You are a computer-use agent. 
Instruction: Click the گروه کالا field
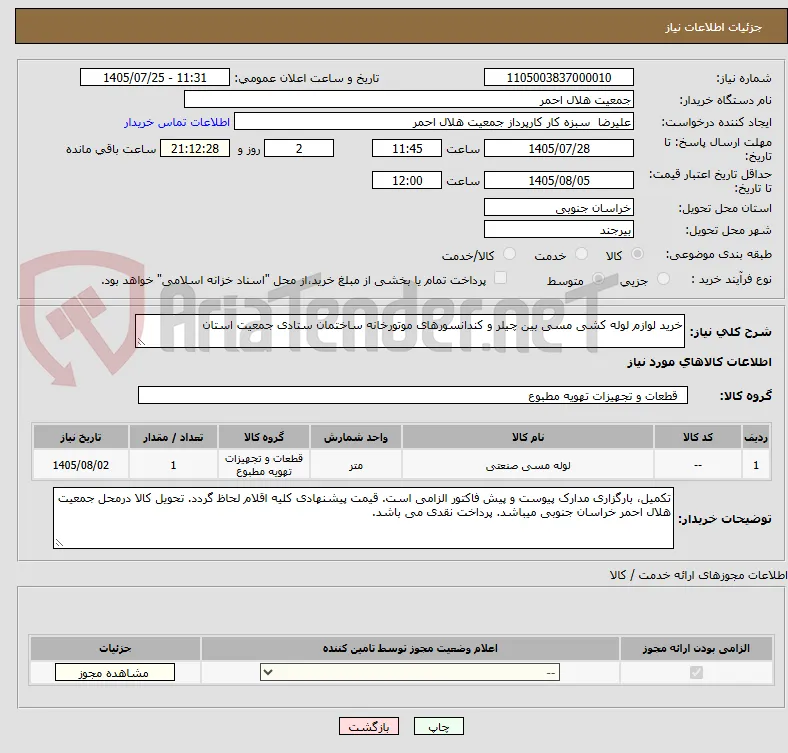pyautogui.click(x=413, y=396)
